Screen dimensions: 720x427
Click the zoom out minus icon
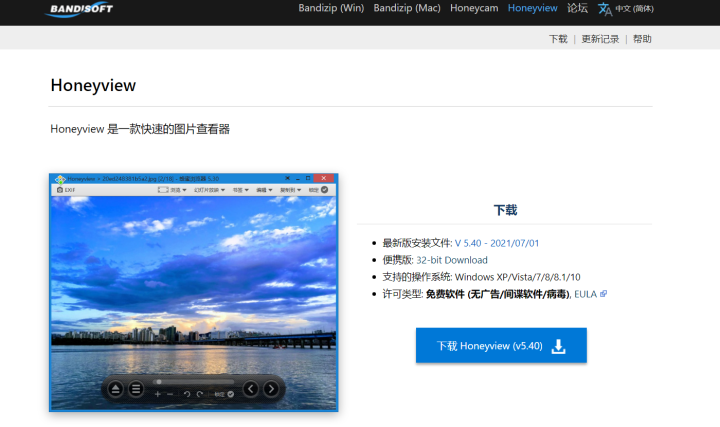[170, 394]
